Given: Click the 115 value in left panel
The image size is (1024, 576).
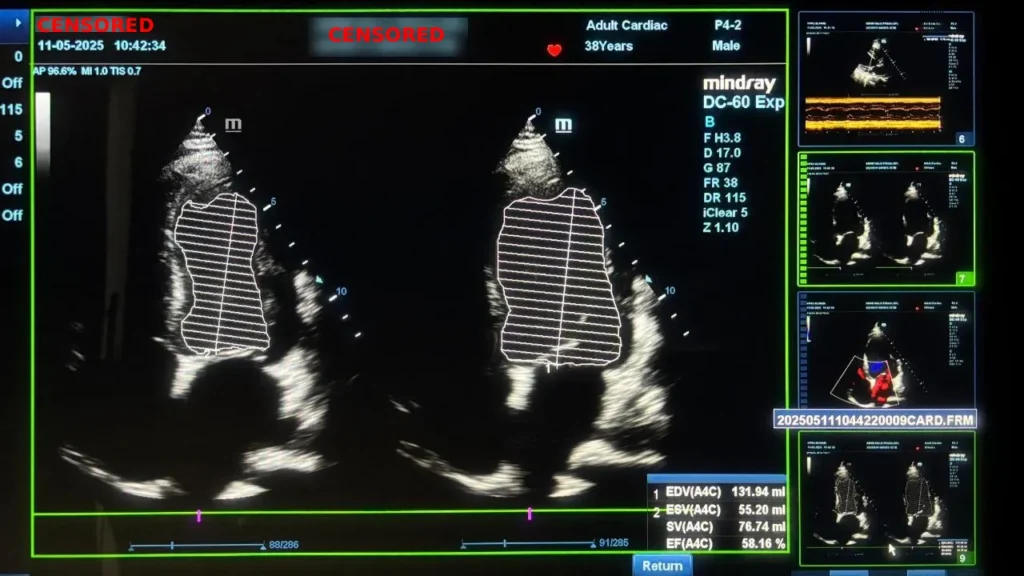Looking at the screenshot, I should pos(12,110).
